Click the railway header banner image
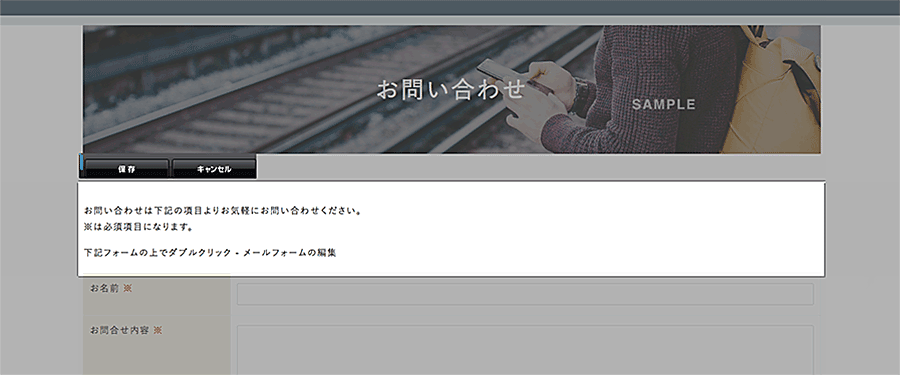This screenshot has width=900, height=375. click(x=452, y=90)
